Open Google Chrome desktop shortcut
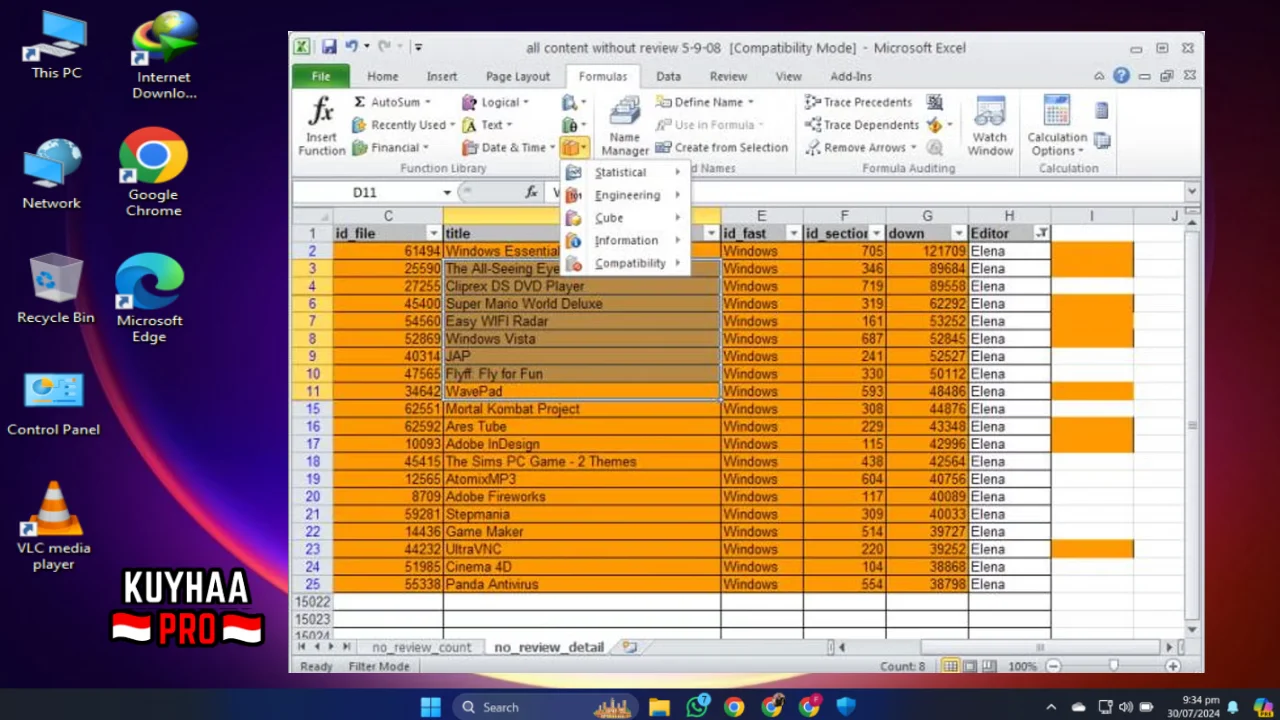Image resolution: width=1280 pixels, height=720 pixels. pyautogui.click(x=153, y=172)
